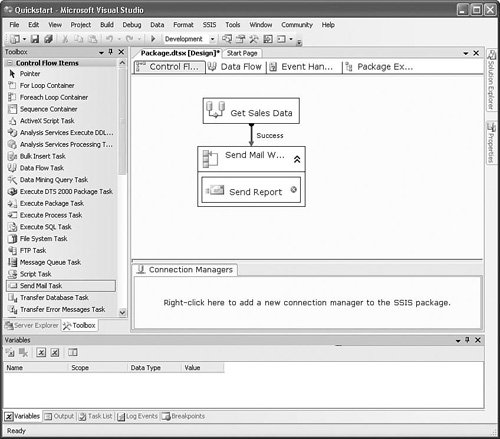Switch to Package Explorer designer tab
This screenshot has width=500, height=439.
(380, 67)
